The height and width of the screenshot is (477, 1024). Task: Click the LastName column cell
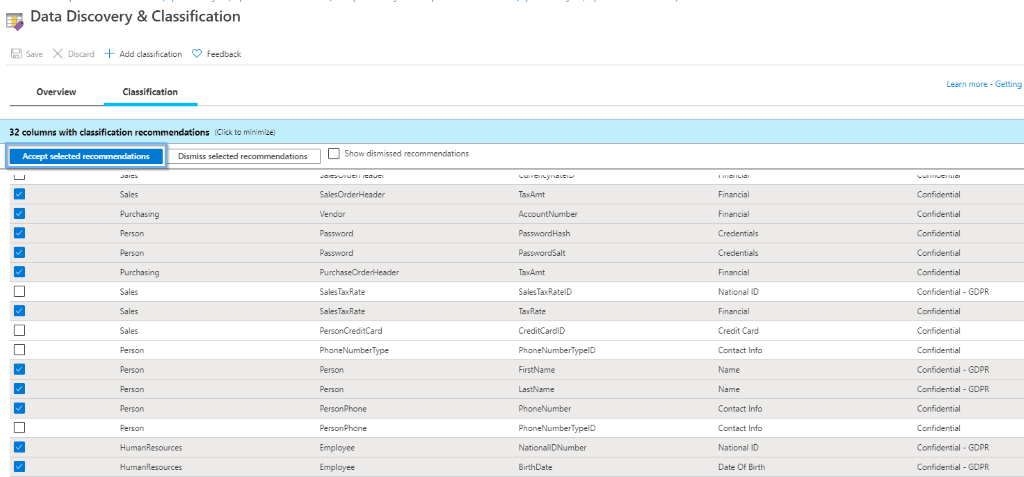(536, 389)
